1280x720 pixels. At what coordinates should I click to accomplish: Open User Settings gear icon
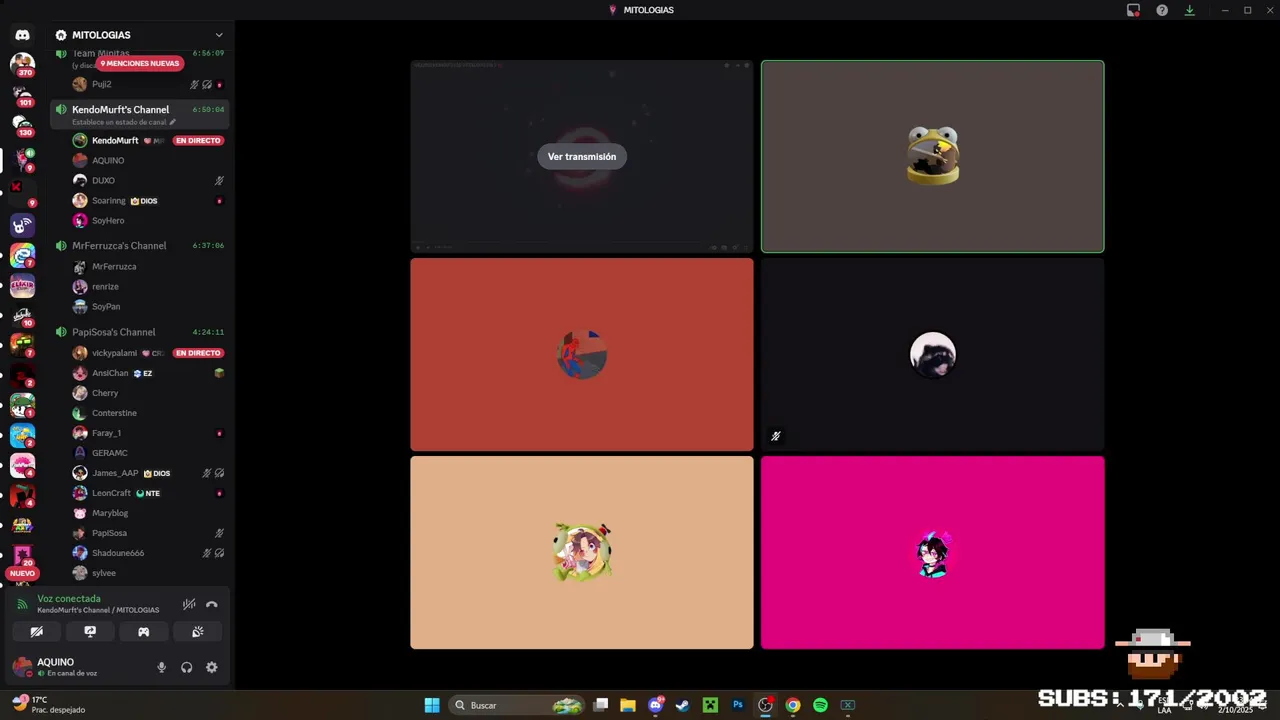point(212,667)
